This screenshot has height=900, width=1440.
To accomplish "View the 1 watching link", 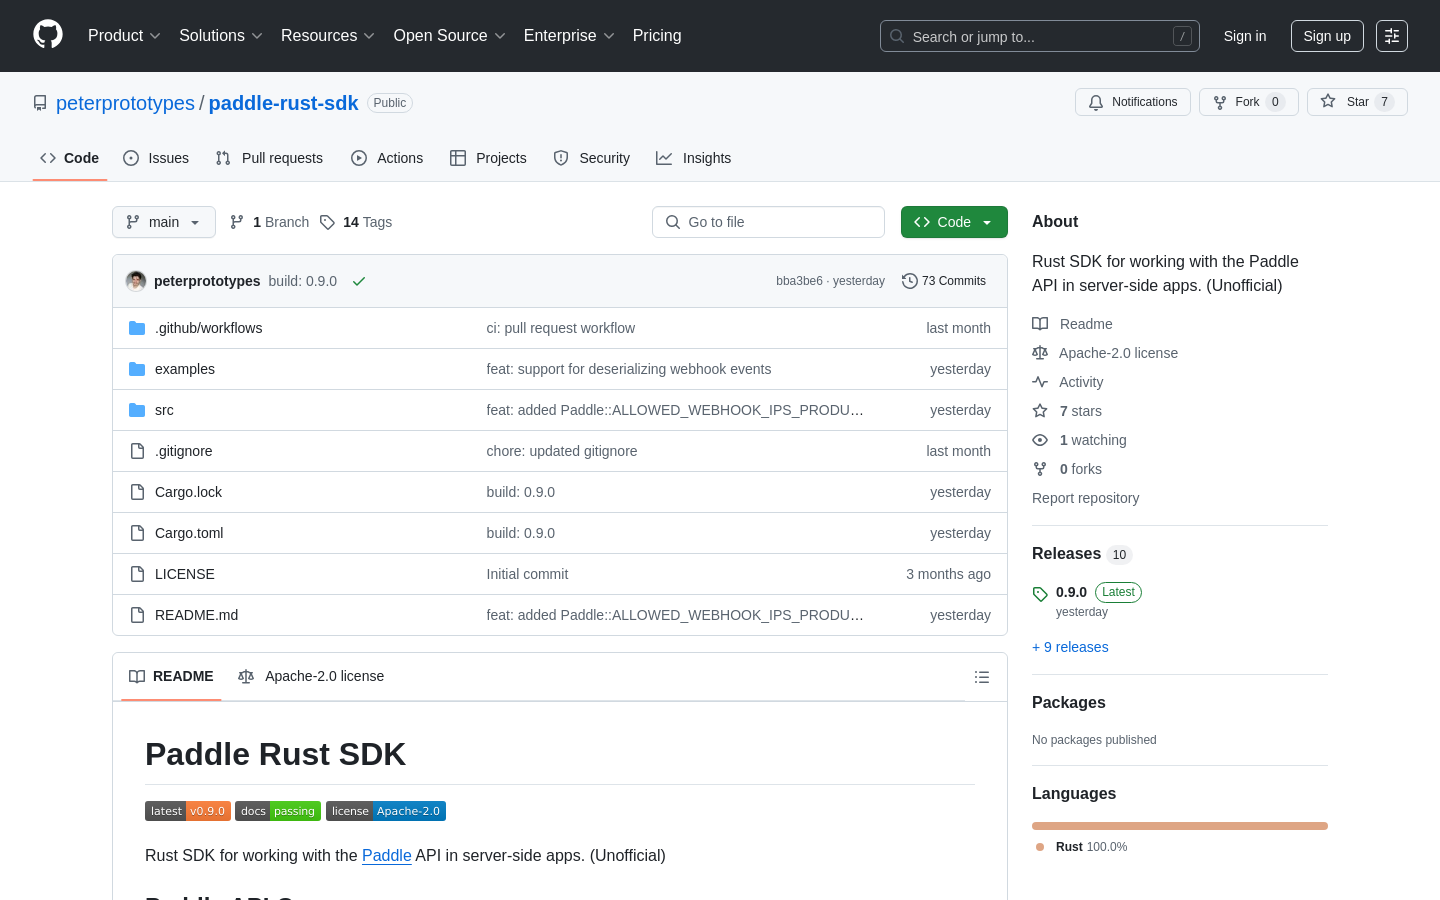I will [1079, 440].
